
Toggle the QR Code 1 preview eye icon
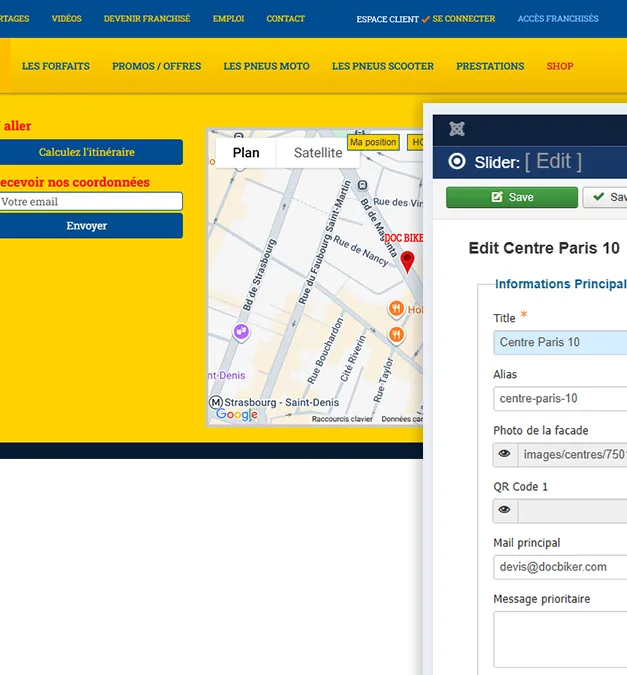click(505, 511)
